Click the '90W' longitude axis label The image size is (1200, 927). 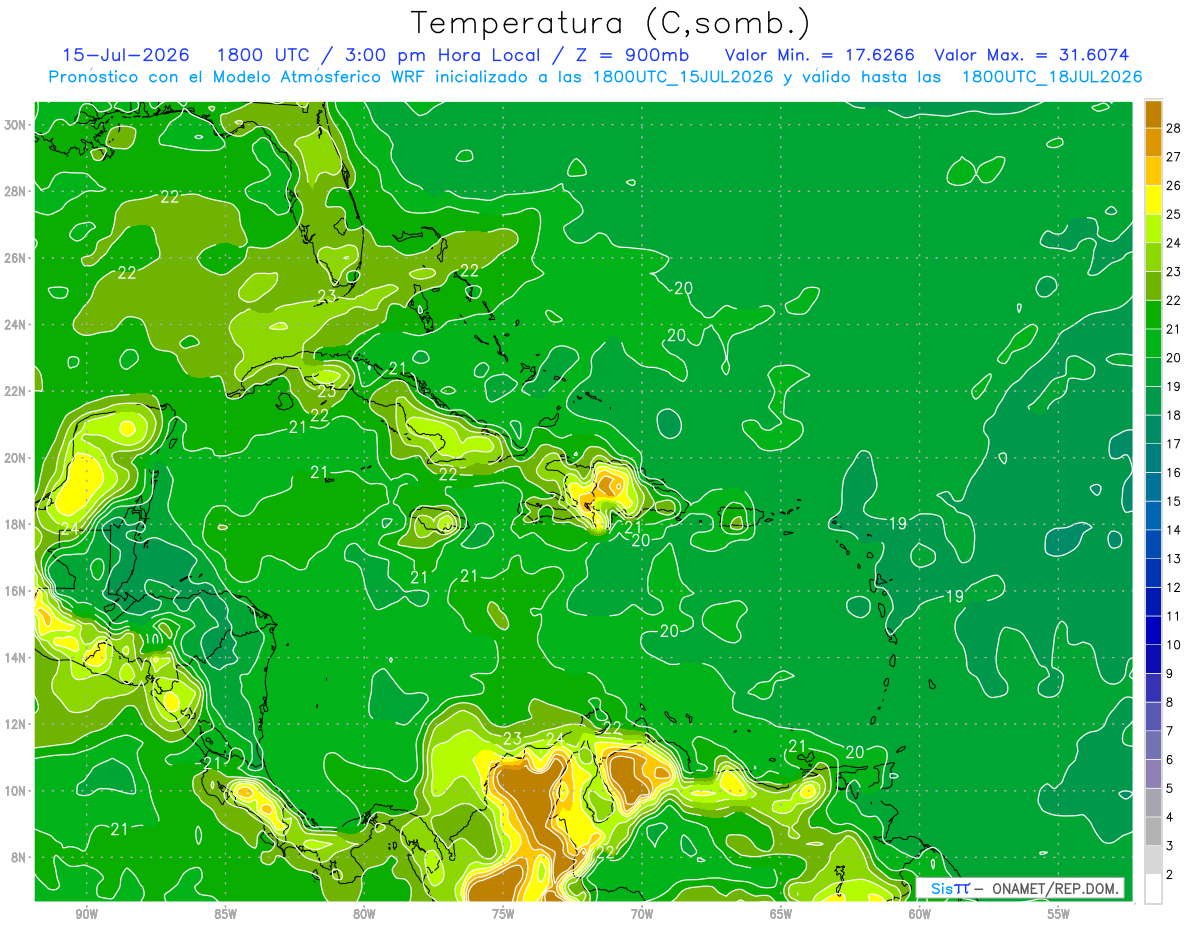pyautogui.click(x=86, y=914)
